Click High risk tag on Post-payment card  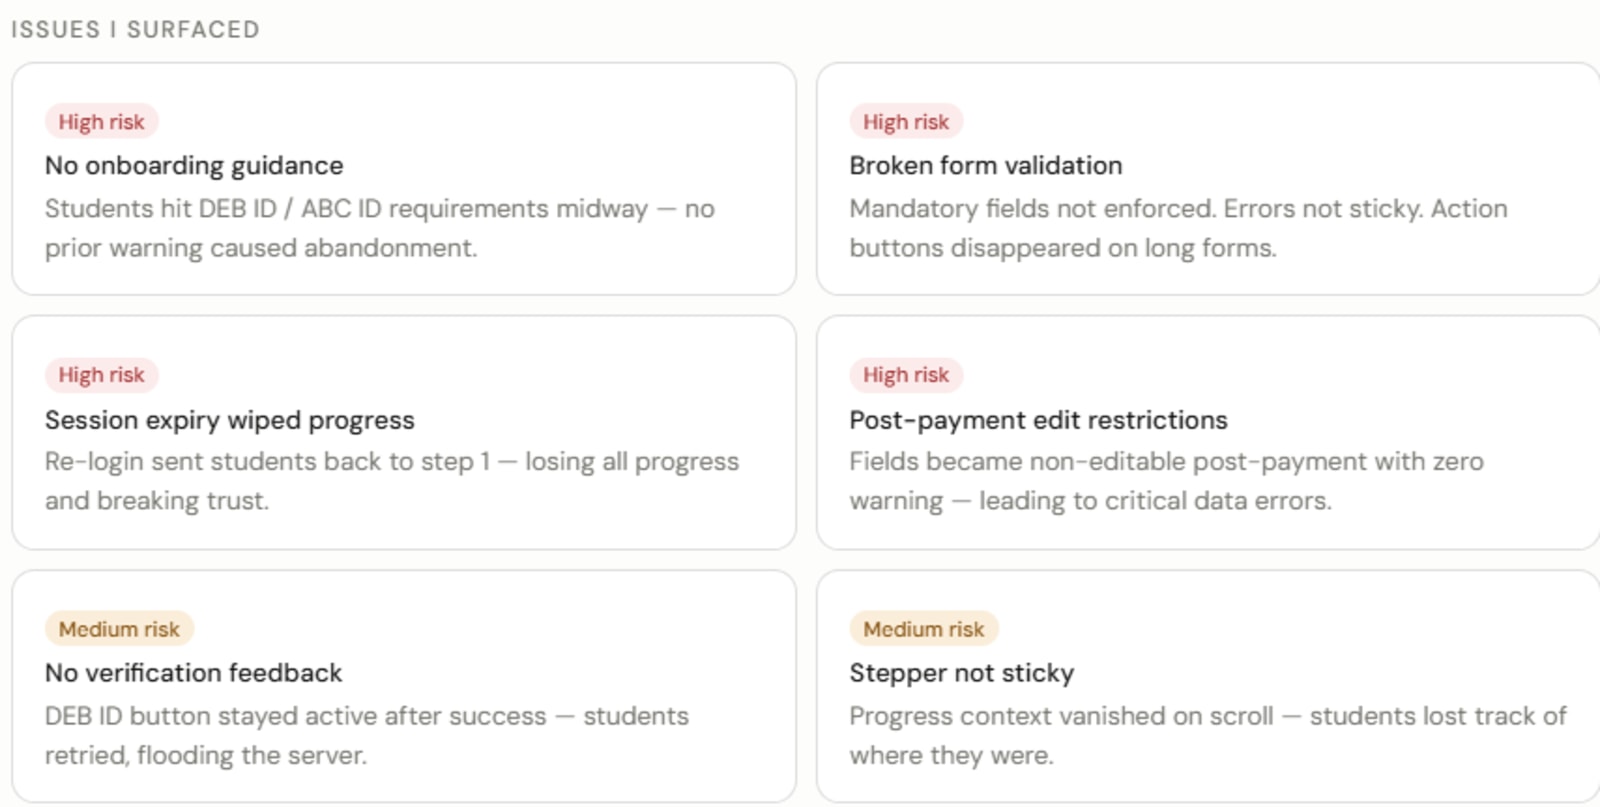(906, 374)
